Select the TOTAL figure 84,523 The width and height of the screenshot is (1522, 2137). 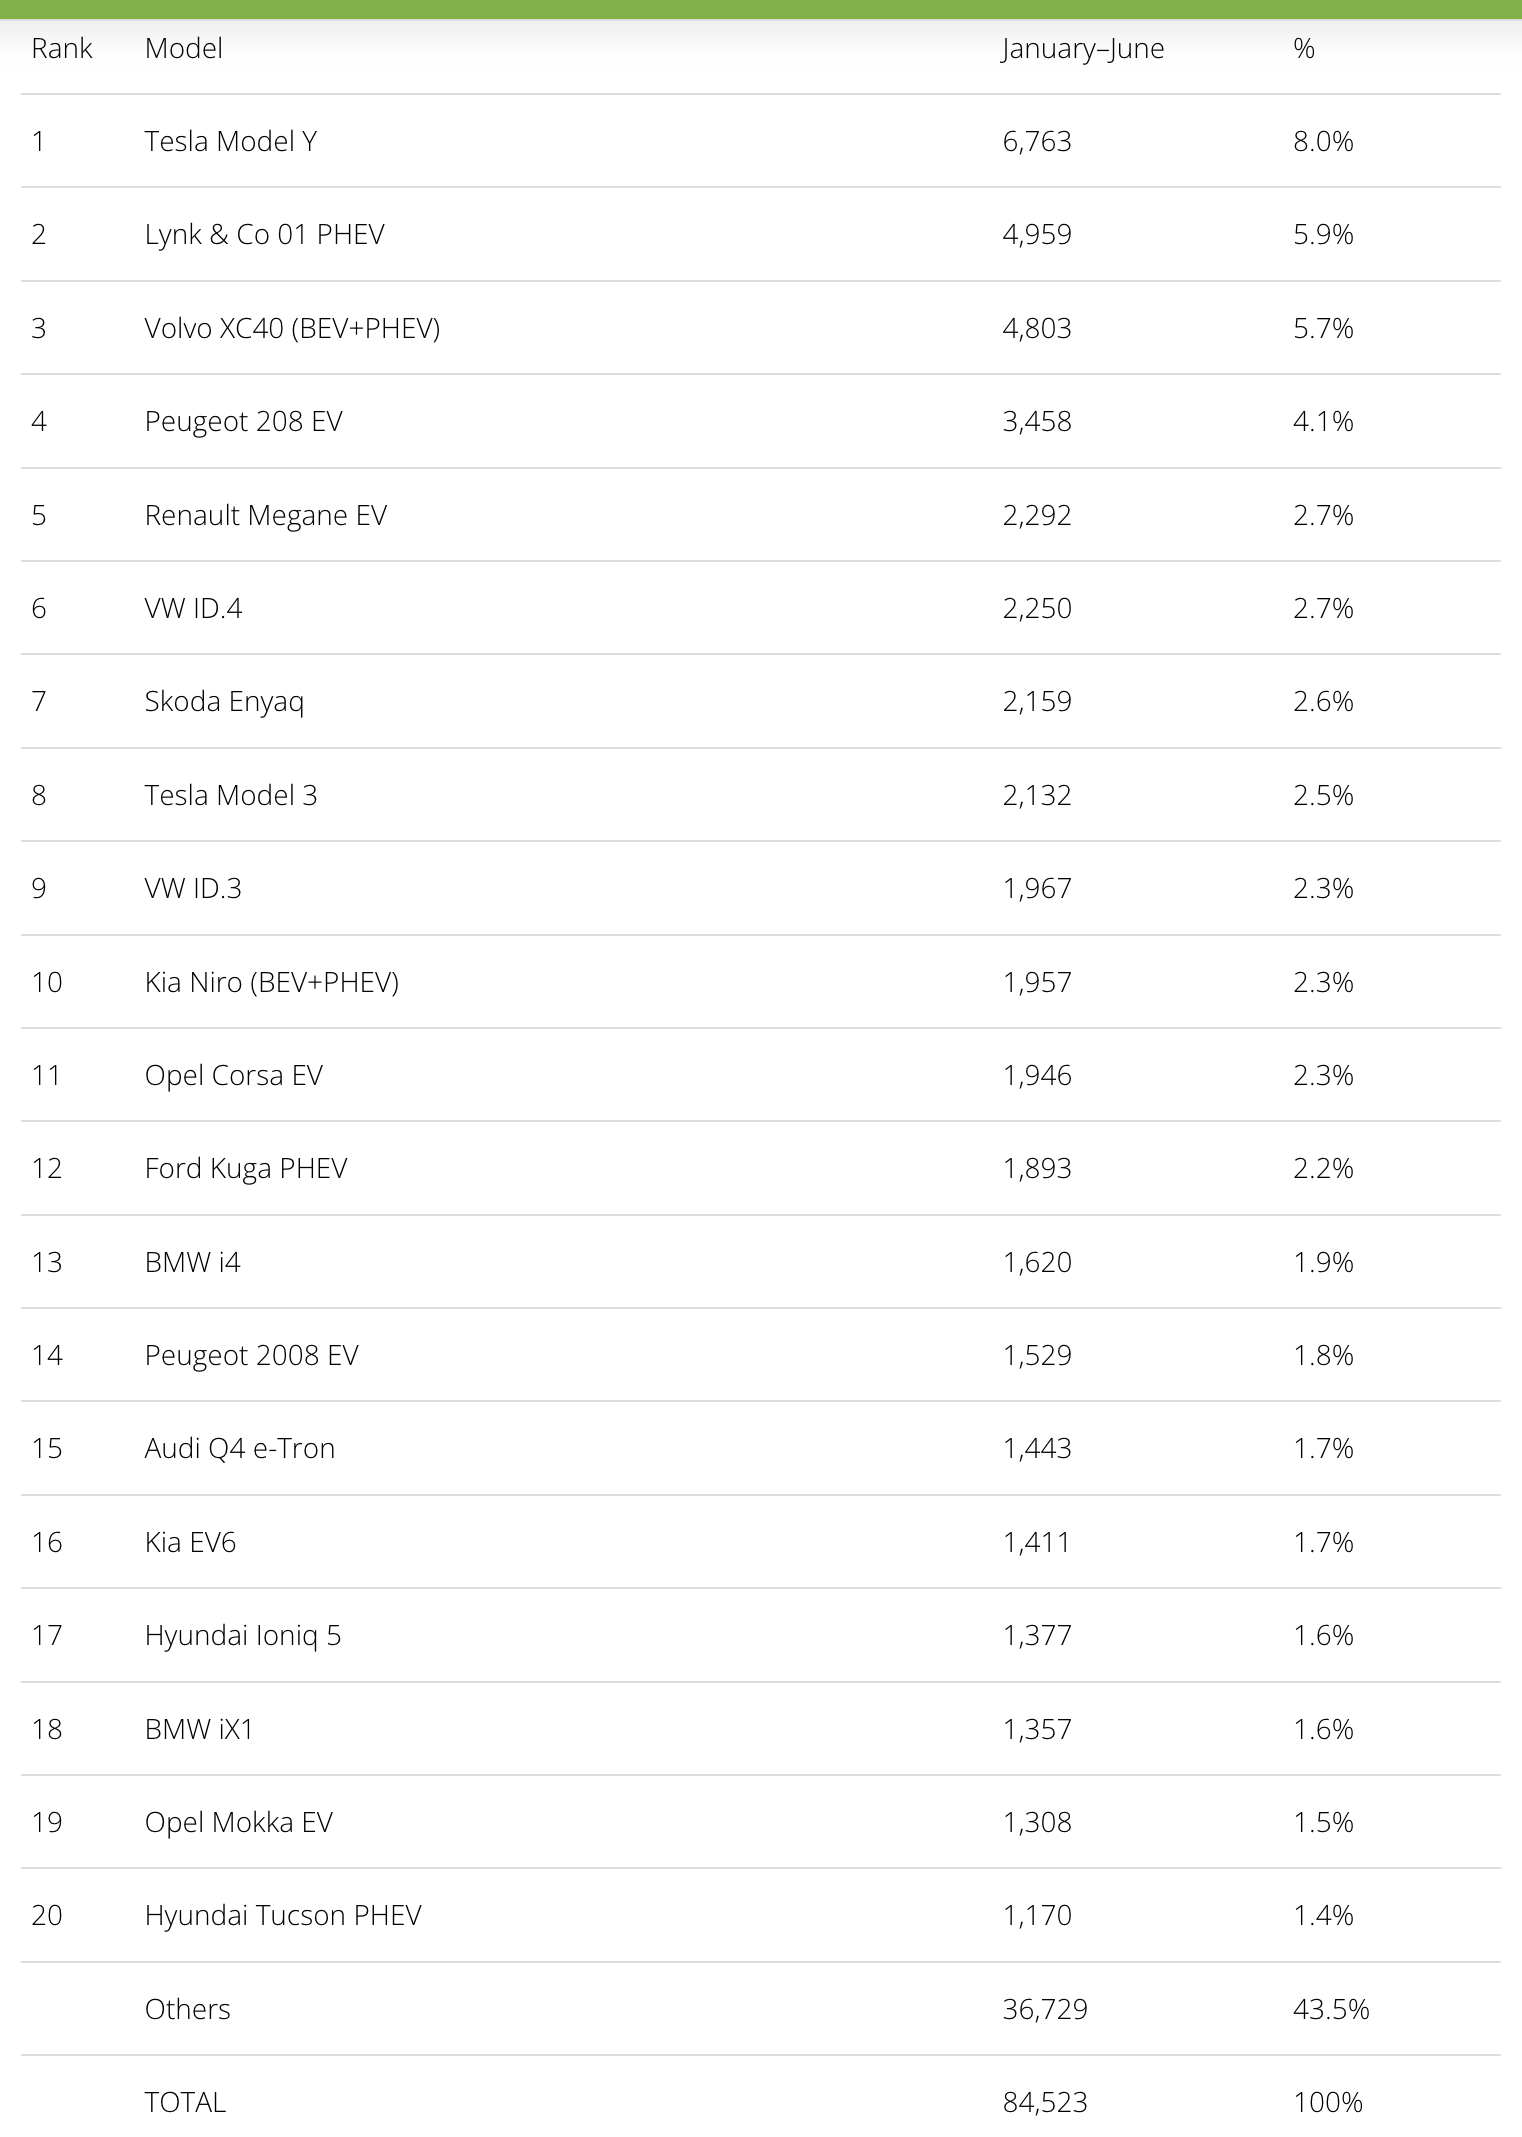point(1044,2102)
